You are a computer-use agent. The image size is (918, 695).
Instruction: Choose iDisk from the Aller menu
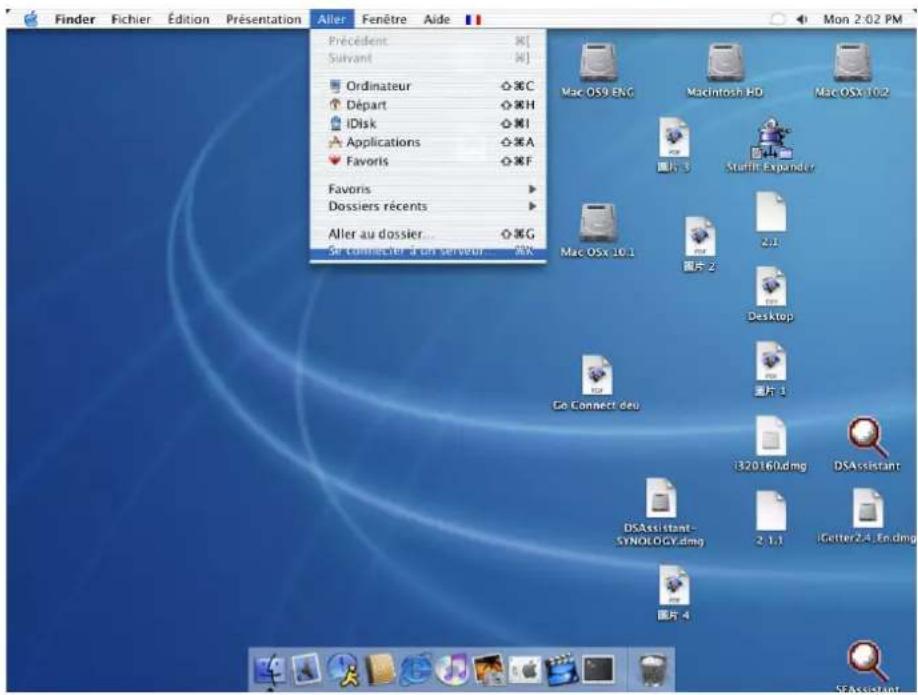428,124
